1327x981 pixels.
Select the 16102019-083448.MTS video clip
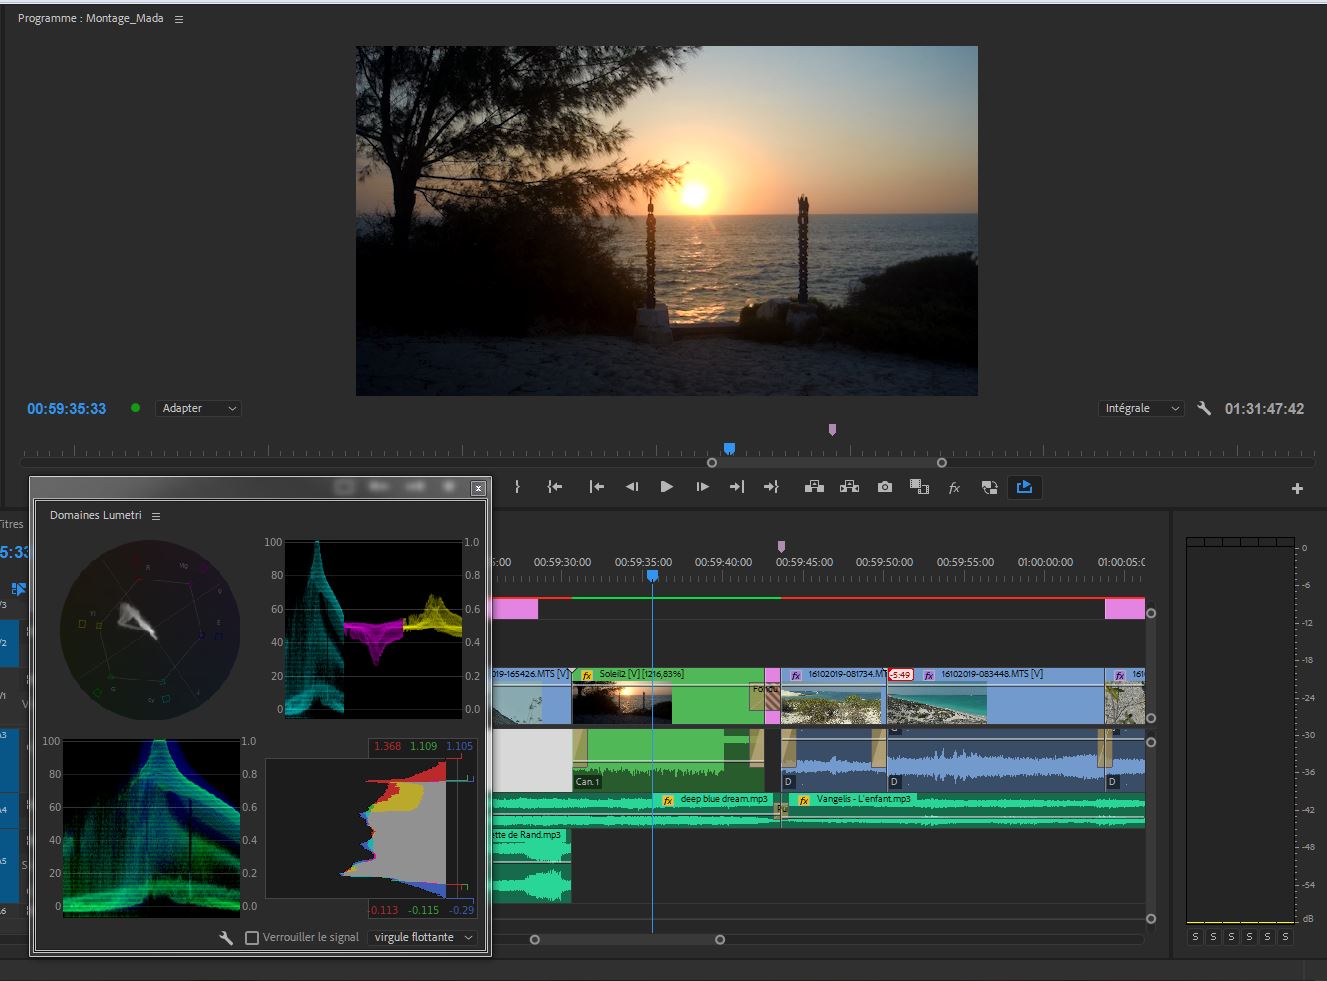coord(995,696)
